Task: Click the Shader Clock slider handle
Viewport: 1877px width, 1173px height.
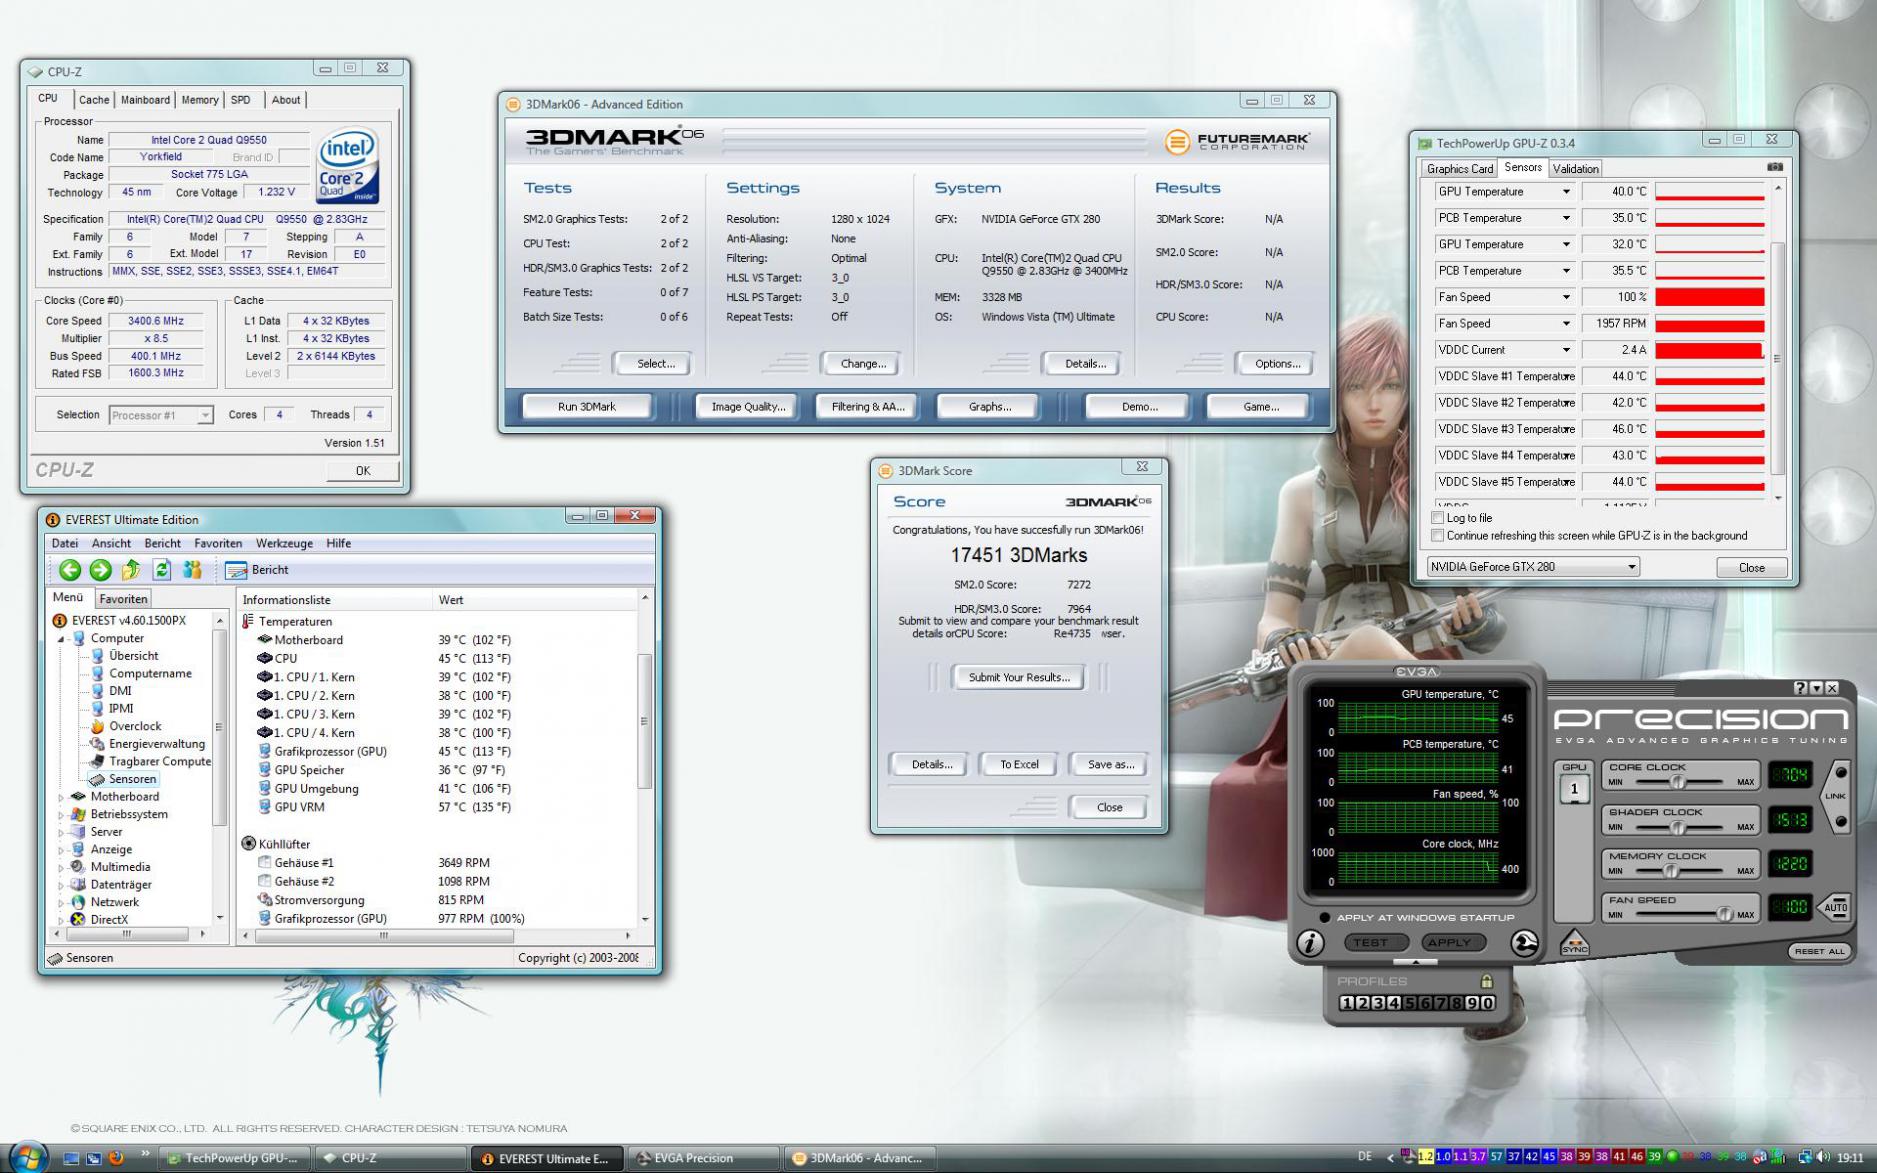Action: point(1678,827)
